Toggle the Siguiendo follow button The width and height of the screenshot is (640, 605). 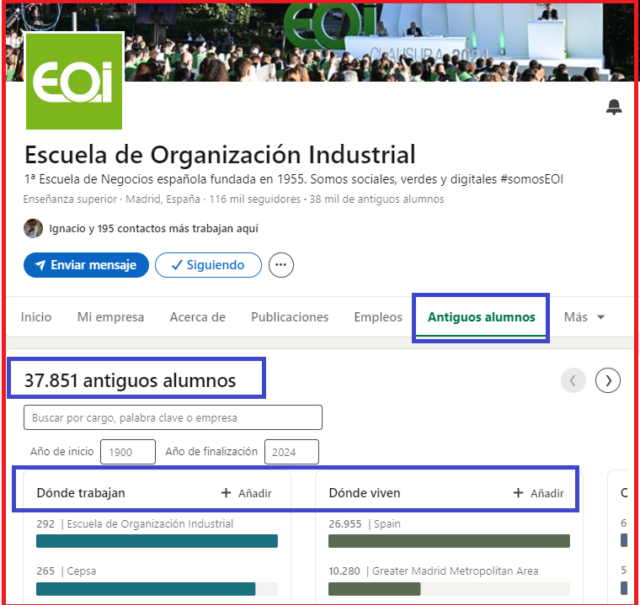tap(208, 265)
